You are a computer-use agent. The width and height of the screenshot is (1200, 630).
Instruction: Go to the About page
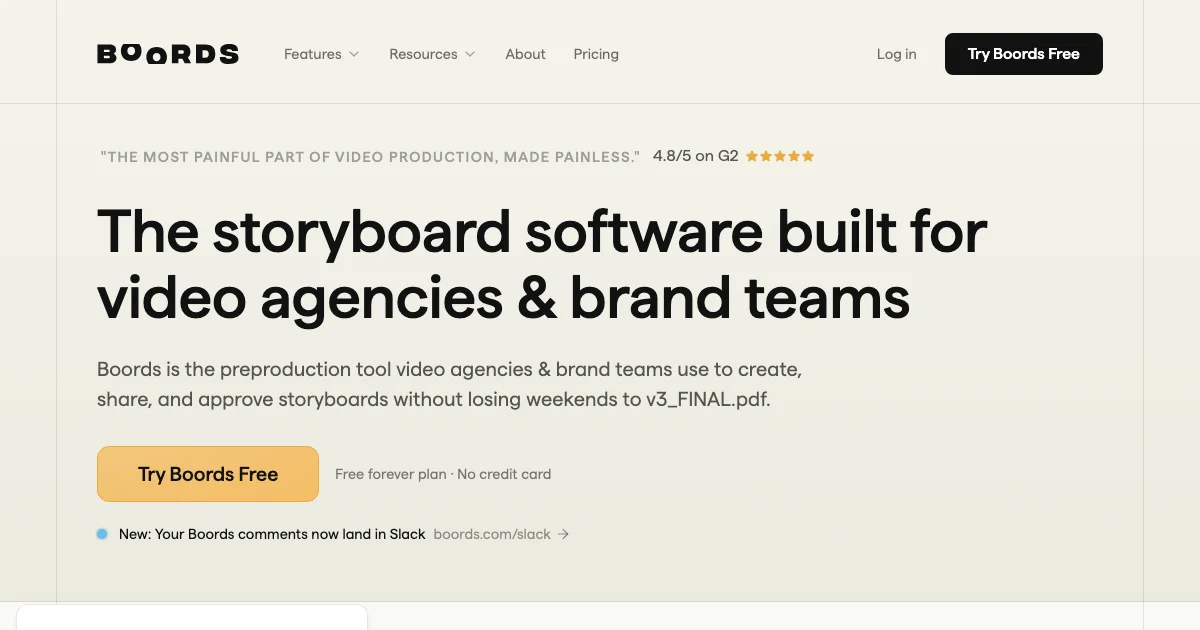(525, 54)
